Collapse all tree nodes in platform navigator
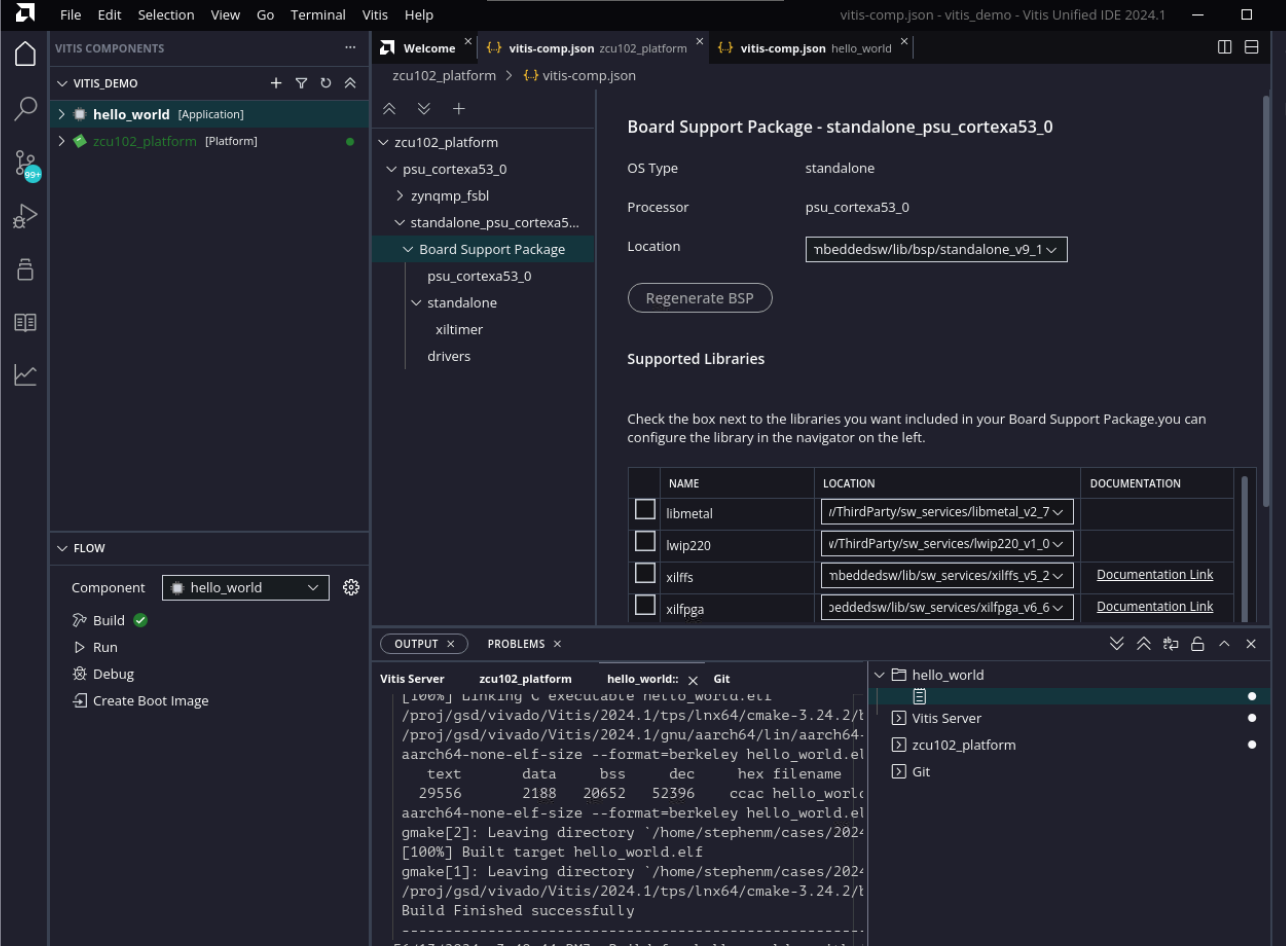1286x946 pixels. click(390, 109)
